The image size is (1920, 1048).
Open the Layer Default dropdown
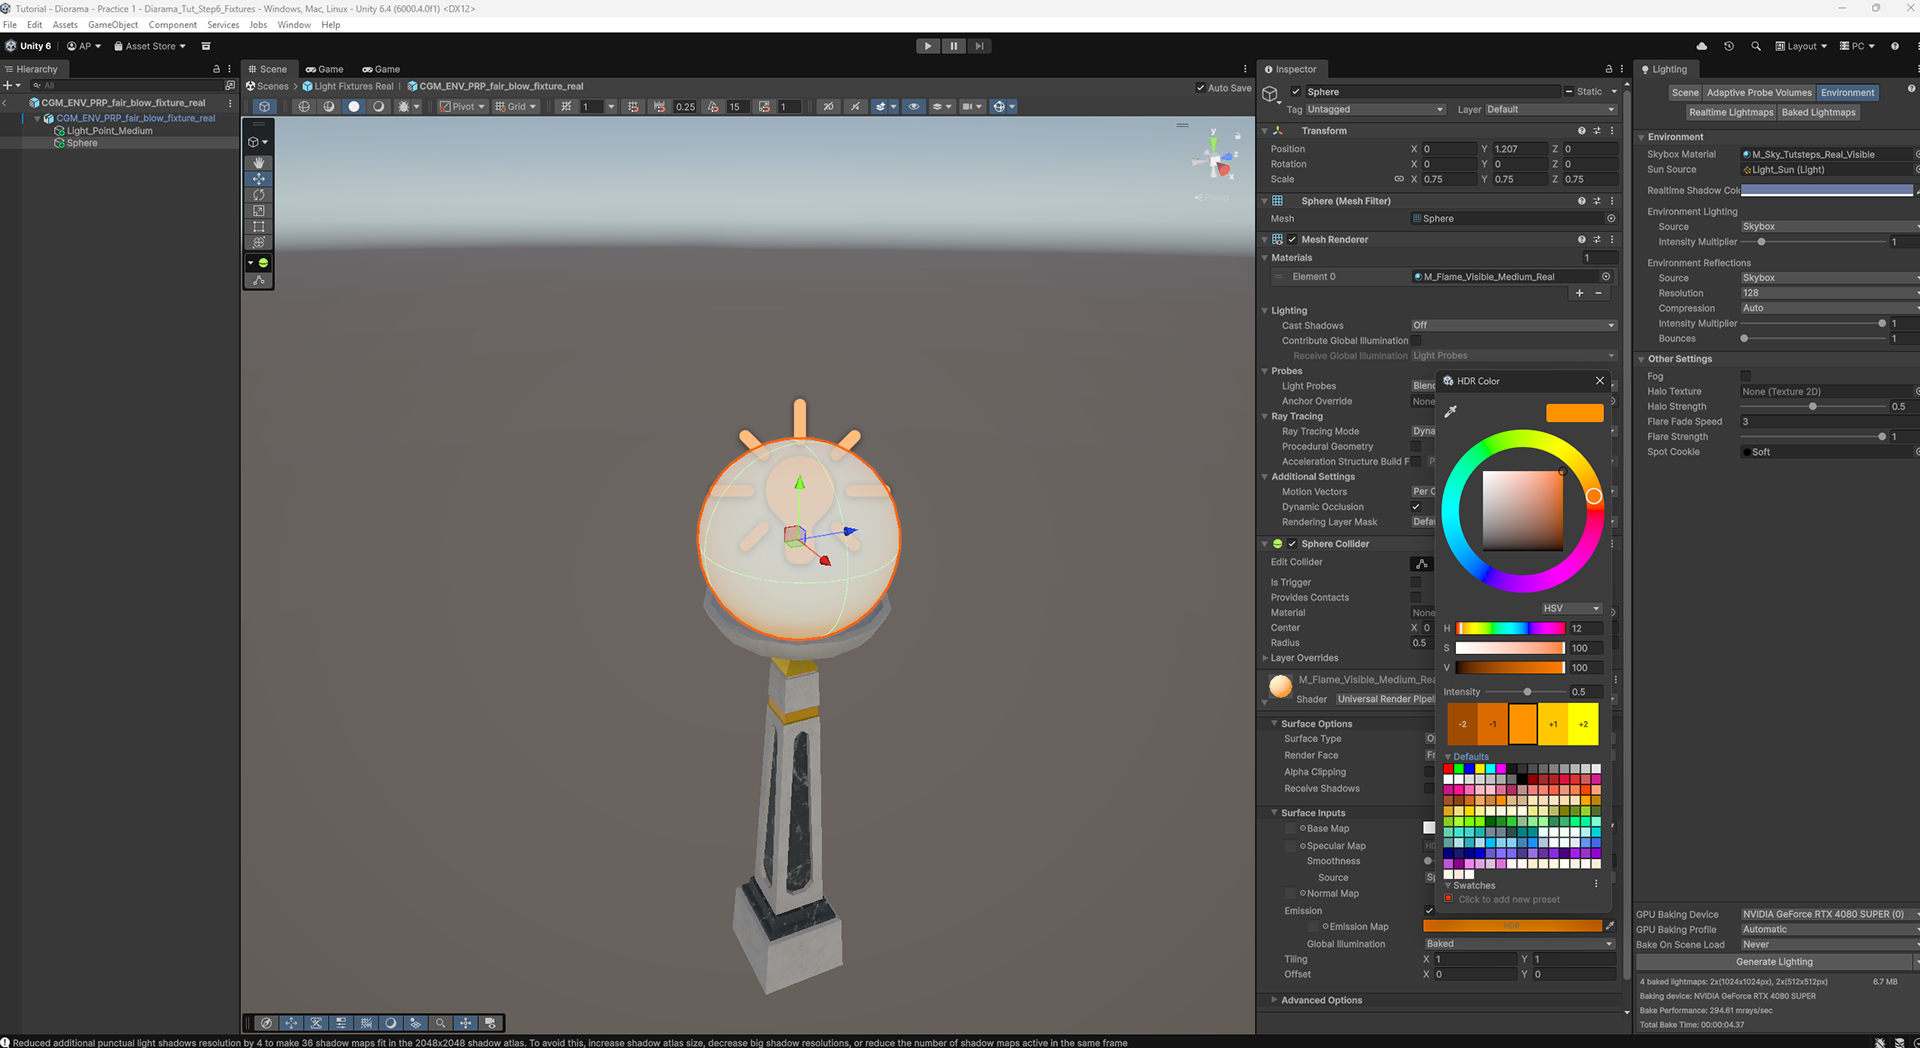(x=1550, y=110)
